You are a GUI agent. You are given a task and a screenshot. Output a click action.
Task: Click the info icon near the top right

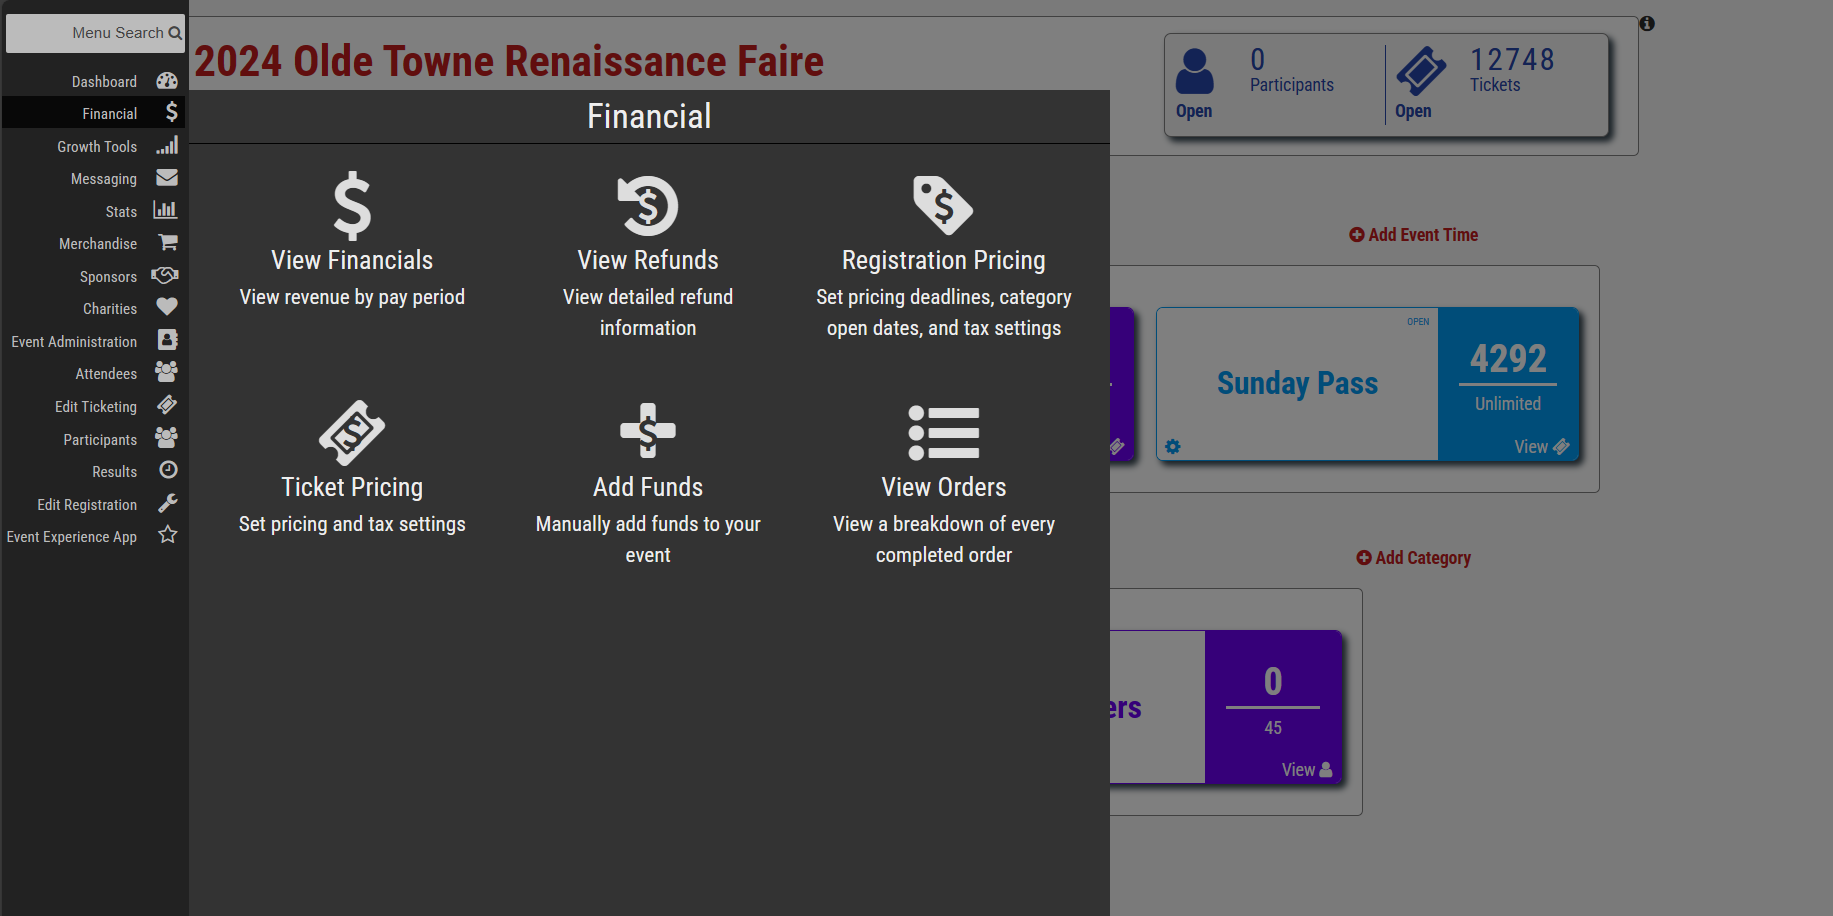[x=1646, y=22]
